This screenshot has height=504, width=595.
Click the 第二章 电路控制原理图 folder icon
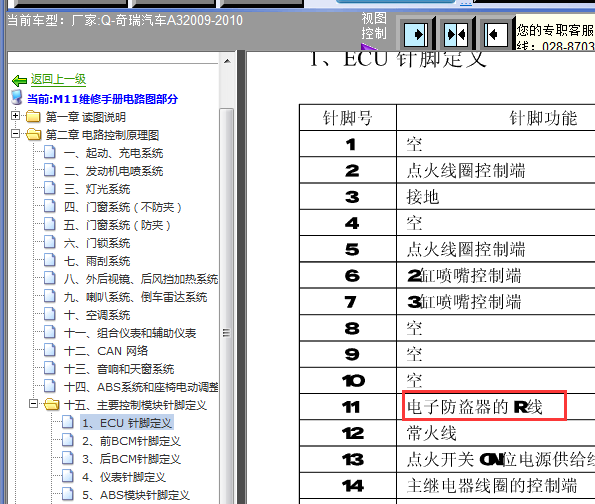(33, 134)
